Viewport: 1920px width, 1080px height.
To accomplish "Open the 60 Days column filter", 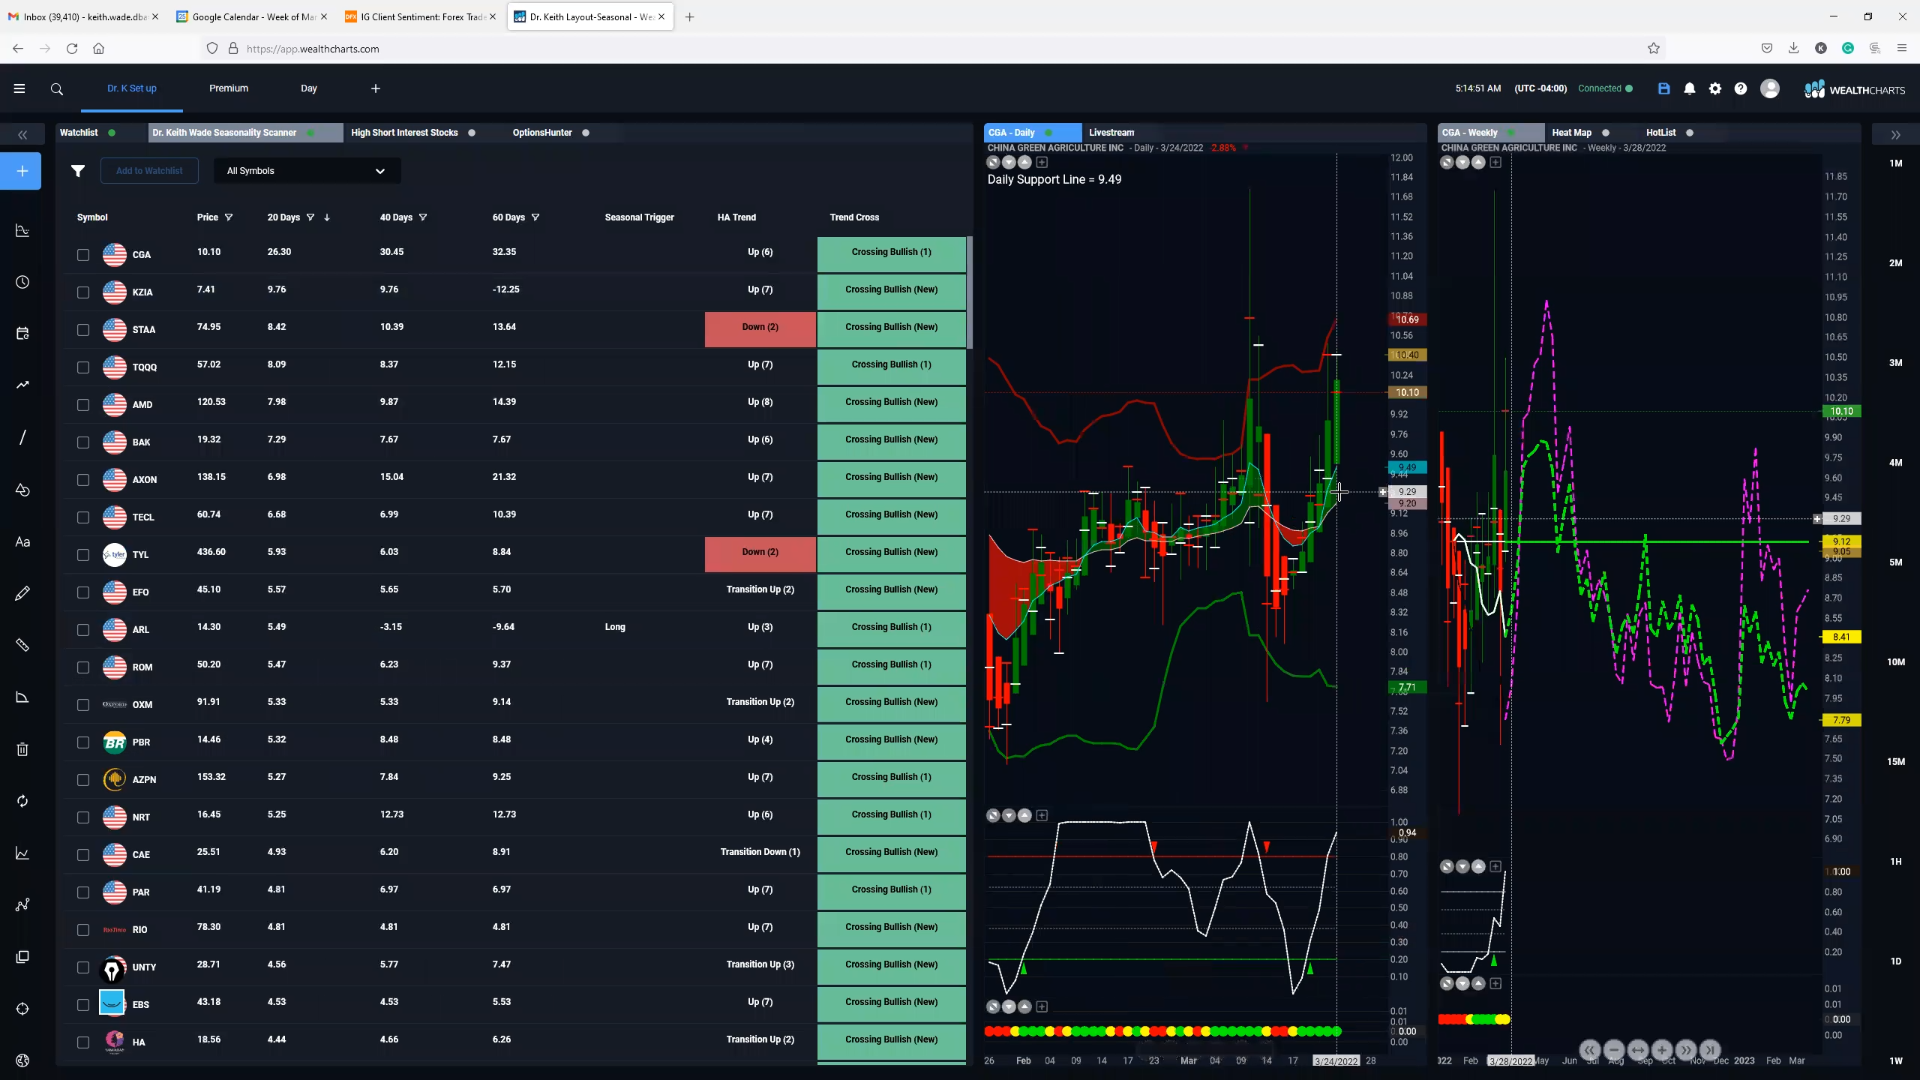I will coord(535,218).
